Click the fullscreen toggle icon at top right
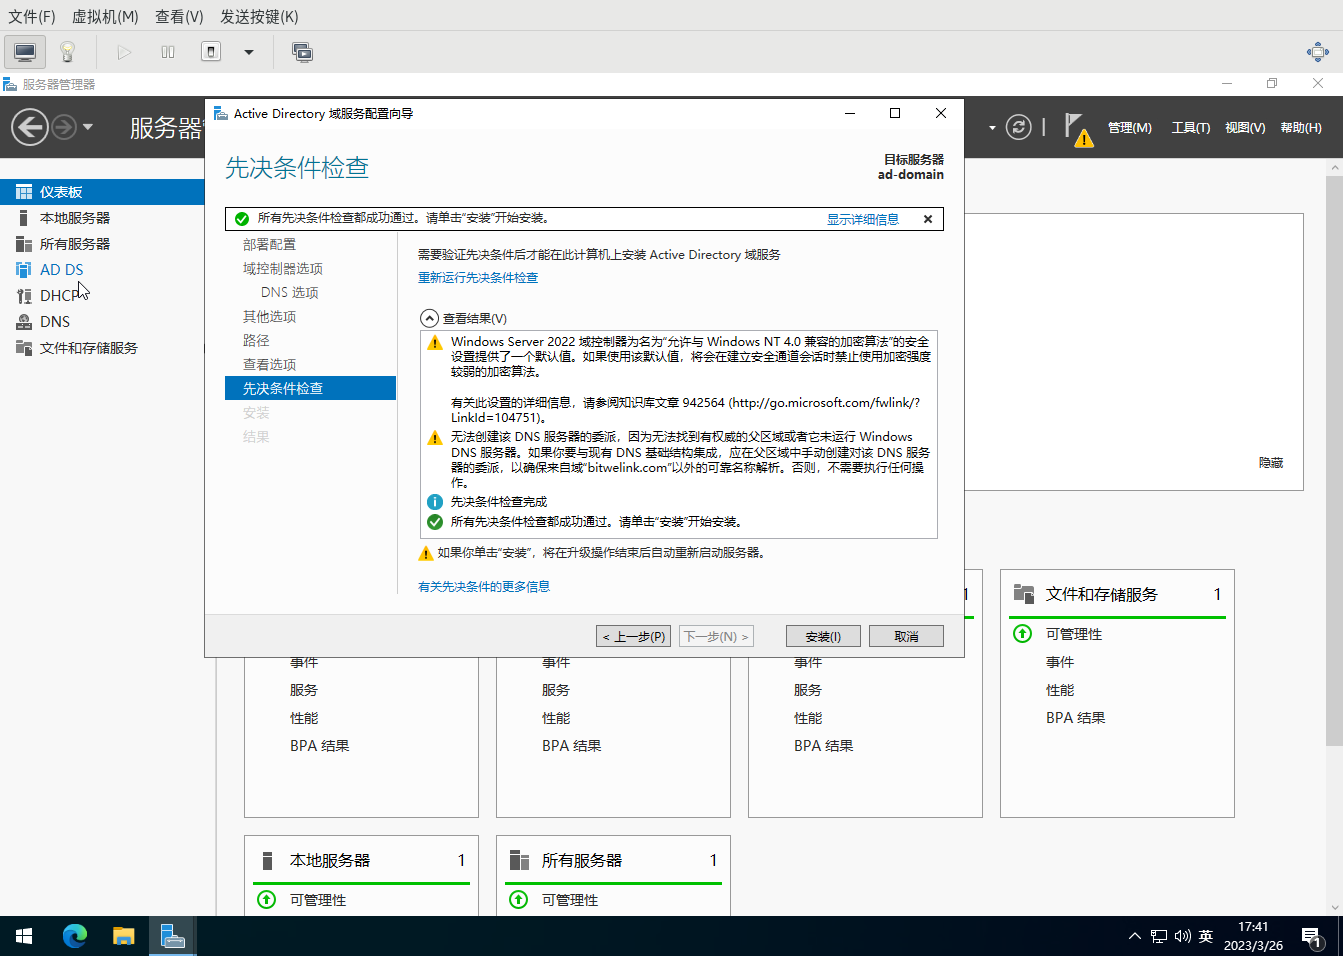Image resolution: width=1343 pixels, height=956 pixels. [1318, 52]
